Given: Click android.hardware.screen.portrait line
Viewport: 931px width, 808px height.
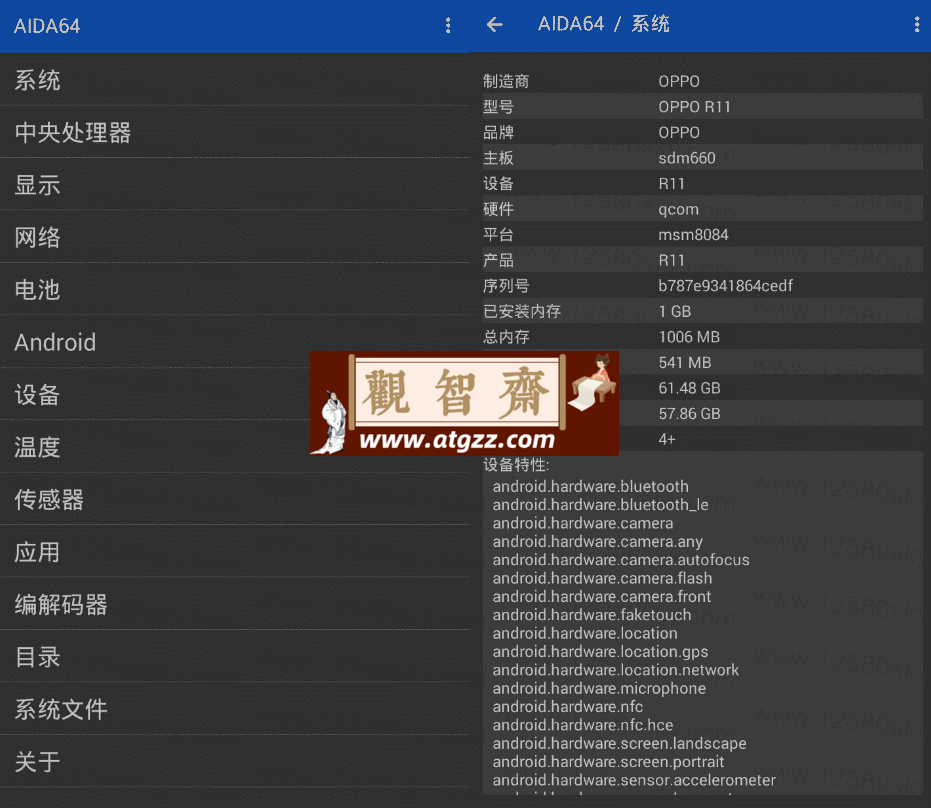Looking at the screenshot, I should pyautogui.click(x=608, y=762).
